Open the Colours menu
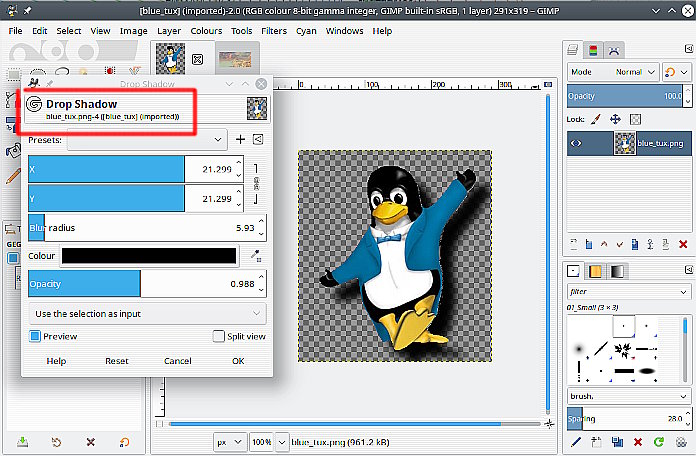This screenshot has width=696, height=456. 206,31
